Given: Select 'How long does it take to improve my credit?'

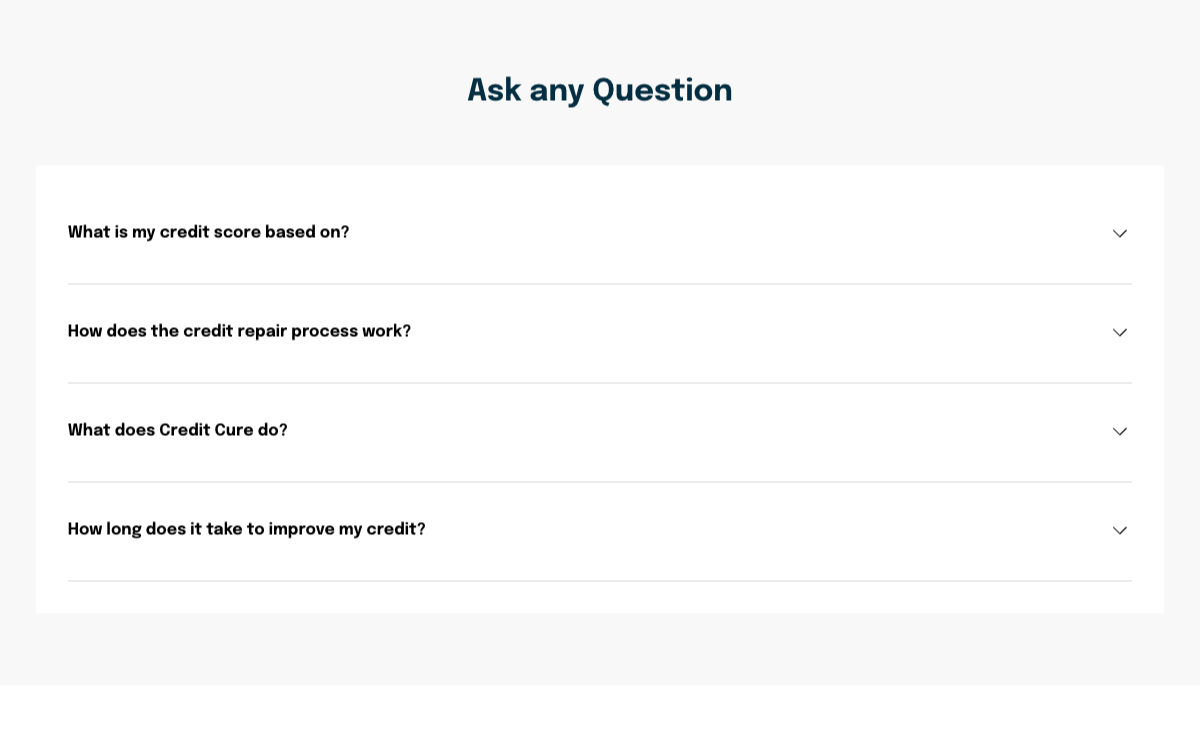Looking at the screenshot, I should [246, 529].
